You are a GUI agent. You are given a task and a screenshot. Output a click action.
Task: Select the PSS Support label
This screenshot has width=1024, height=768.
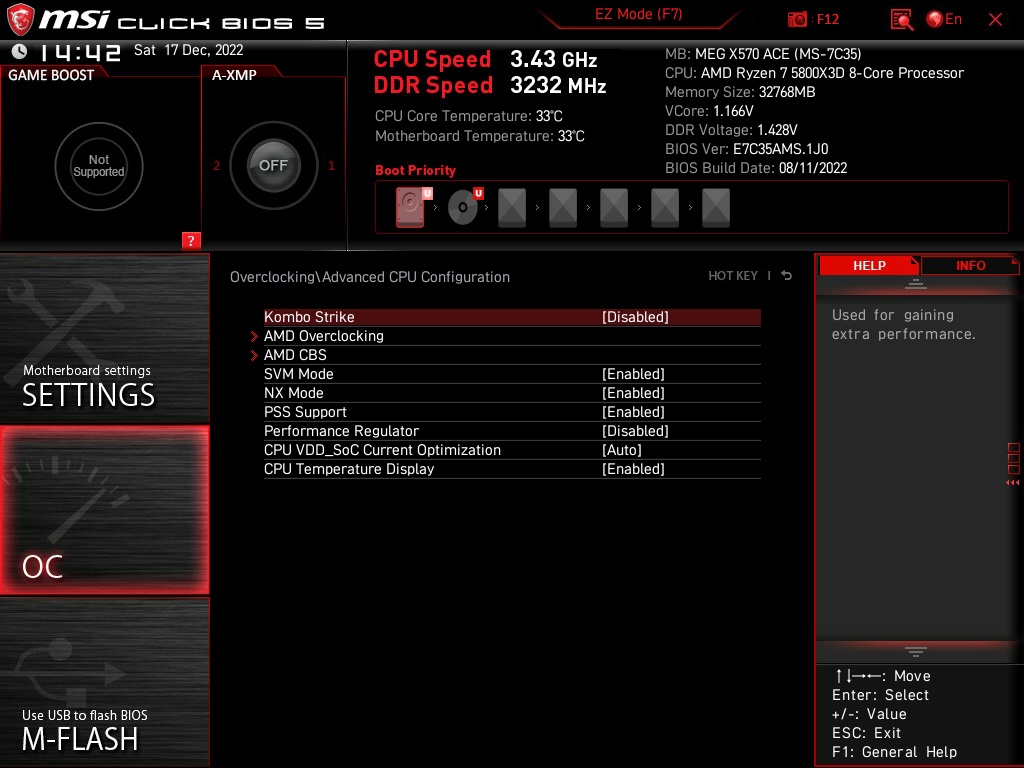(x=305, y=412)
